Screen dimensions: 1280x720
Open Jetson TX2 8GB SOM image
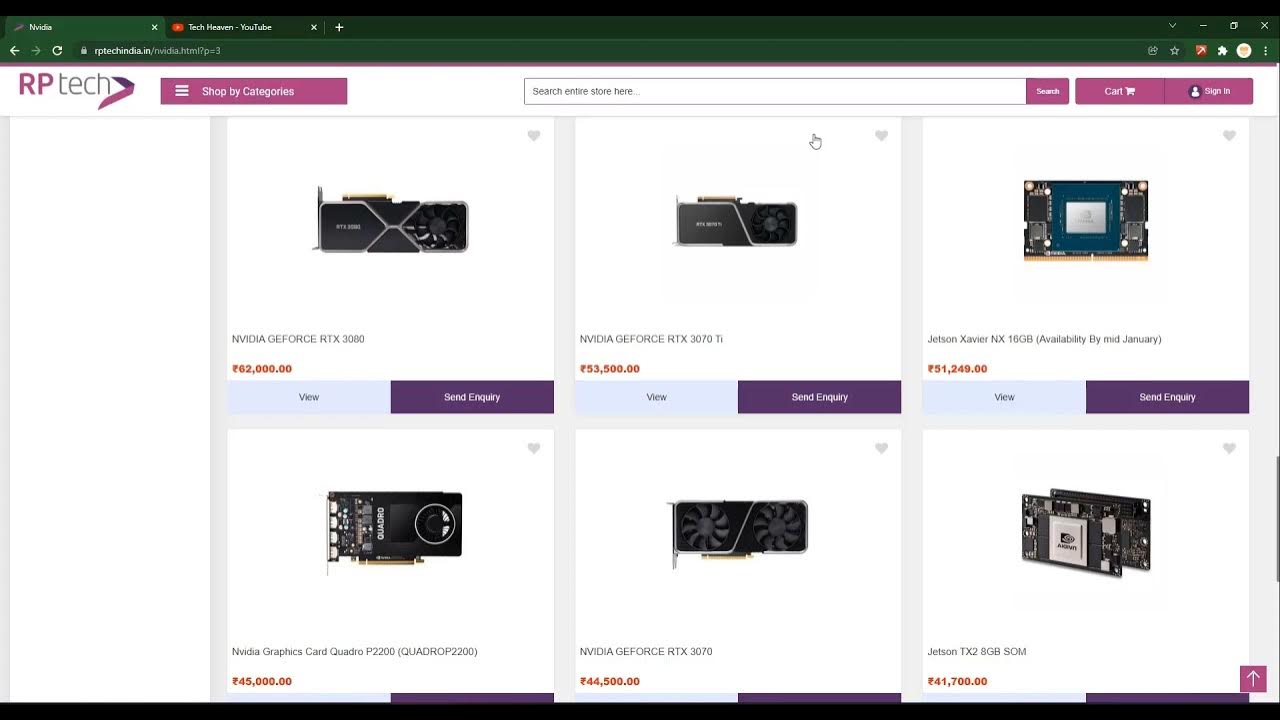(x=1086, y=533)
